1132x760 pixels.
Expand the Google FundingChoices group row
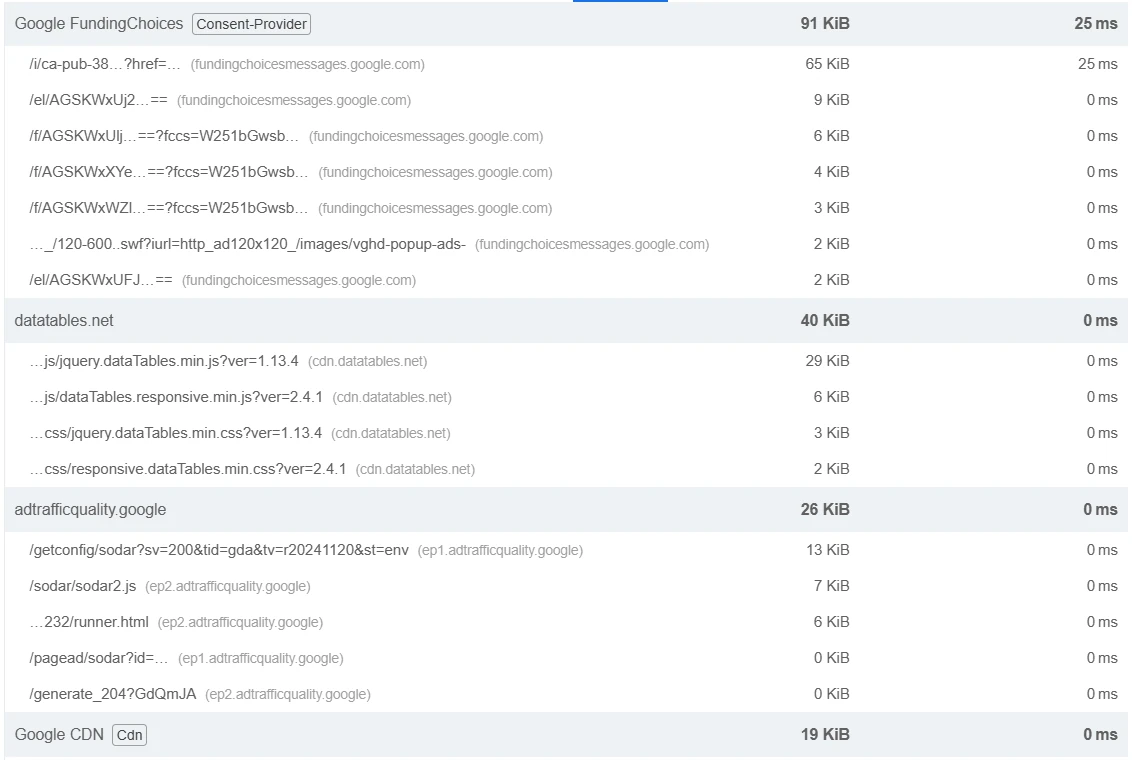click(x=99, y=24)
